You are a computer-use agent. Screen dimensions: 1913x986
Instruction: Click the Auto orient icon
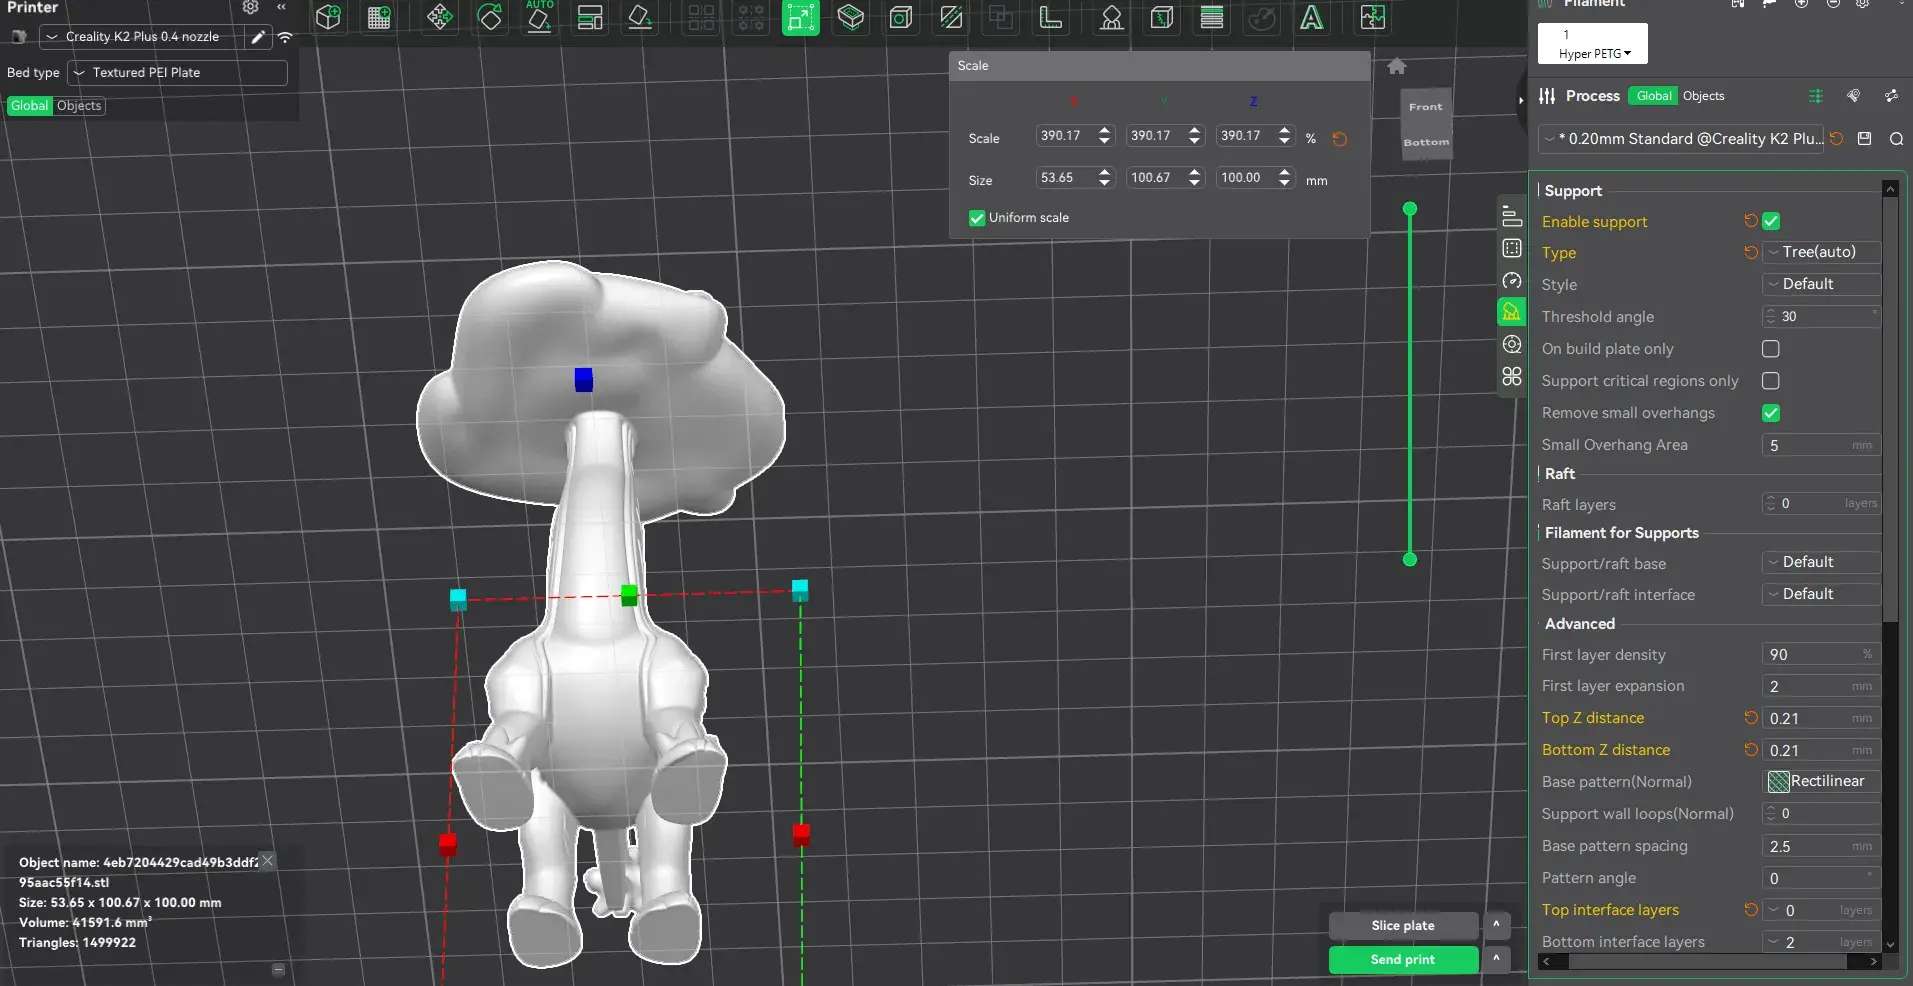coord(540,17)
